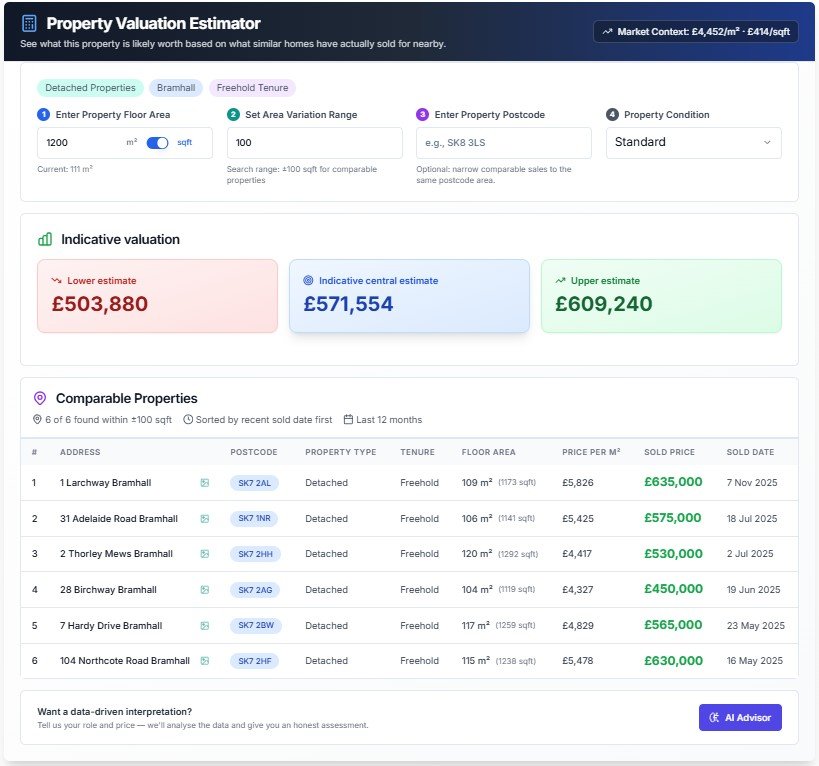
Task: Click the postcode input field showing SK8 3LS placeholder
Action: point(503,142)
